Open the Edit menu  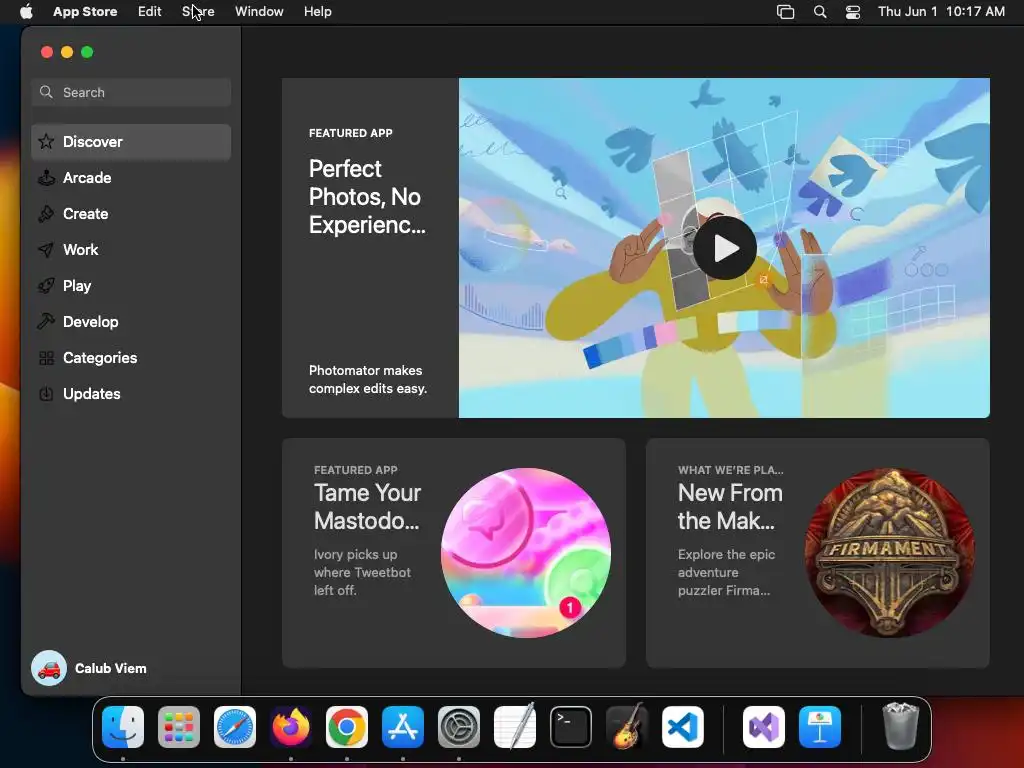coord(150,12)
